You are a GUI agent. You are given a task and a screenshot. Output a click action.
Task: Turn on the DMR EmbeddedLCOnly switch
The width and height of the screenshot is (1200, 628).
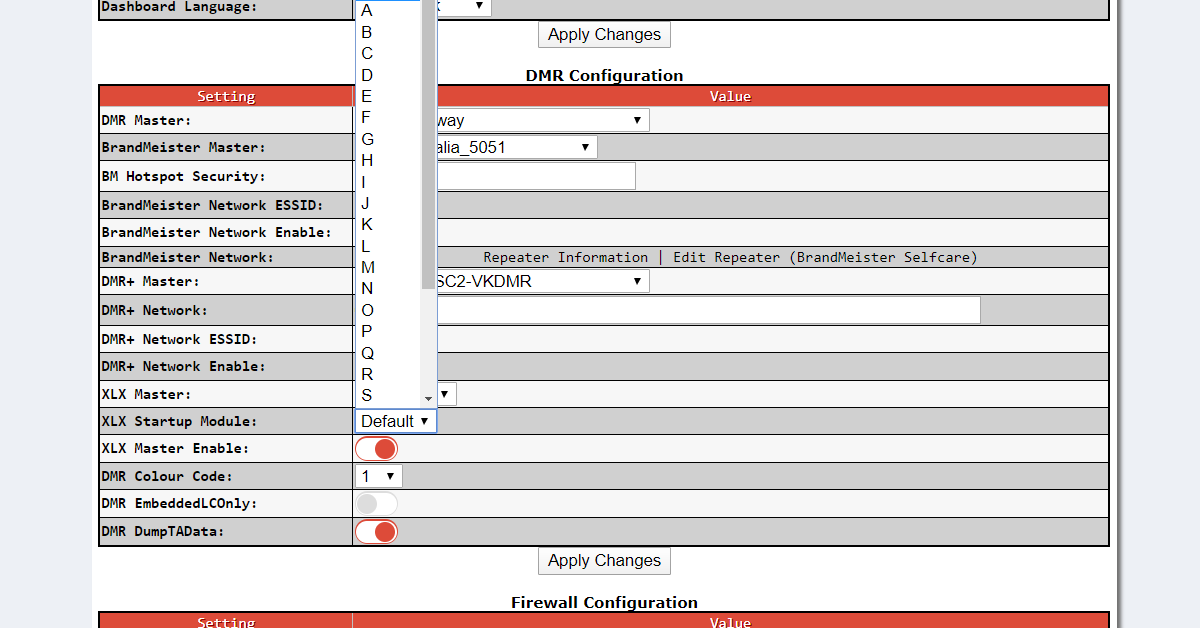tap(376, 503)
